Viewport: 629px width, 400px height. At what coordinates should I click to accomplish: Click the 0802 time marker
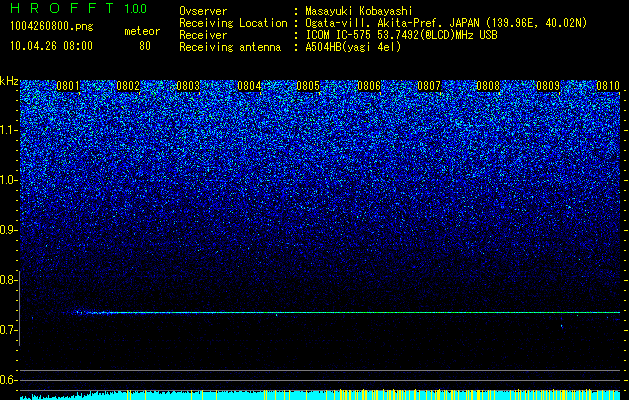pos(128,86)
